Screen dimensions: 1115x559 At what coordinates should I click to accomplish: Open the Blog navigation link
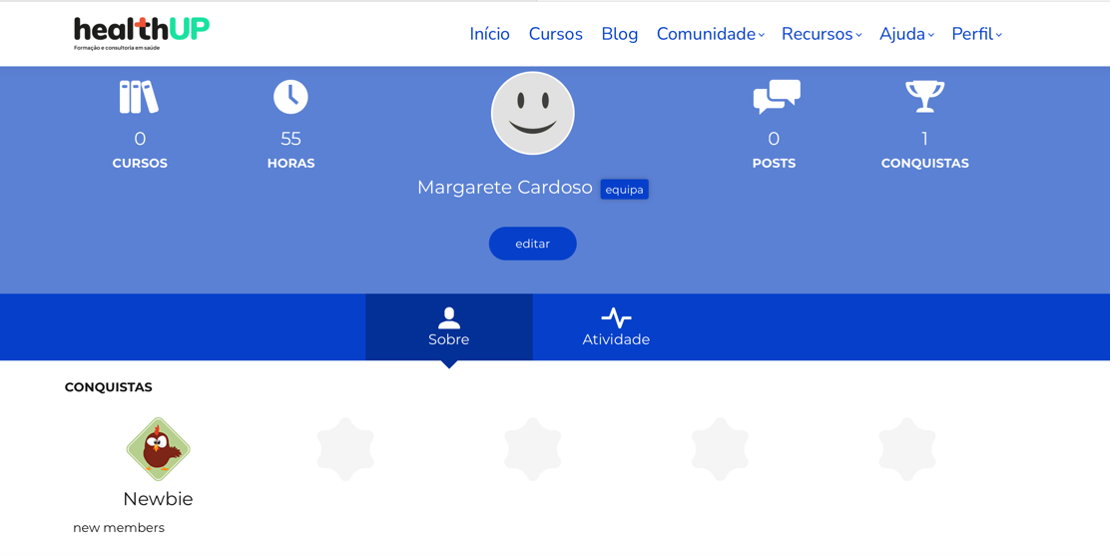pyautogui.click(x=622, y=34)
